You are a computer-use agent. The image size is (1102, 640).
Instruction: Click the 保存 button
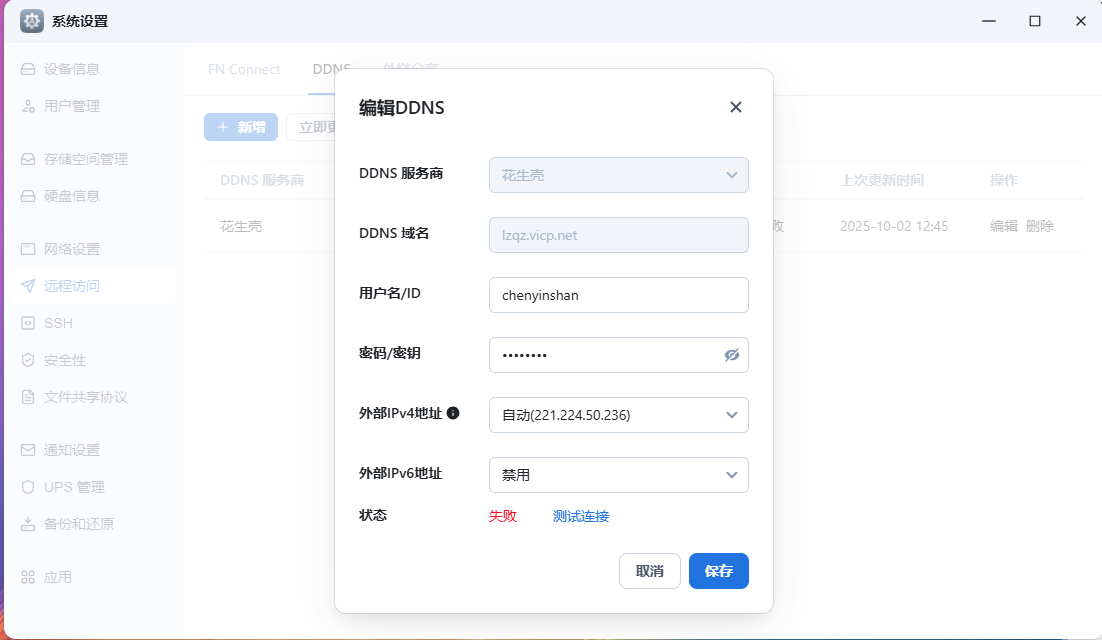(x=718, y=571)
